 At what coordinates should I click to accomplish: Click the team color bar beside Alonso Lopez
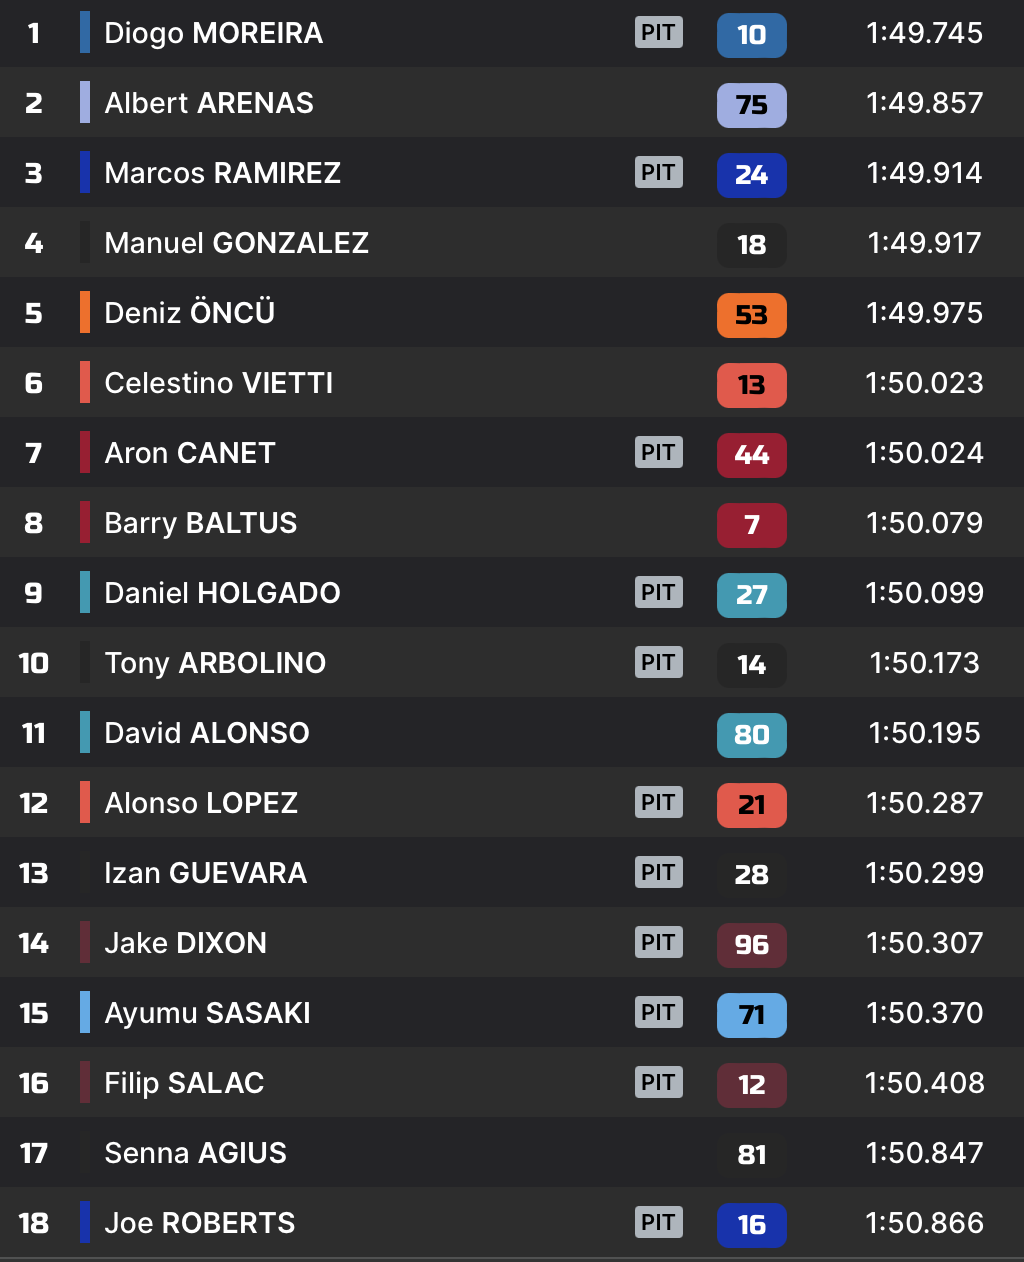(85, 803)
